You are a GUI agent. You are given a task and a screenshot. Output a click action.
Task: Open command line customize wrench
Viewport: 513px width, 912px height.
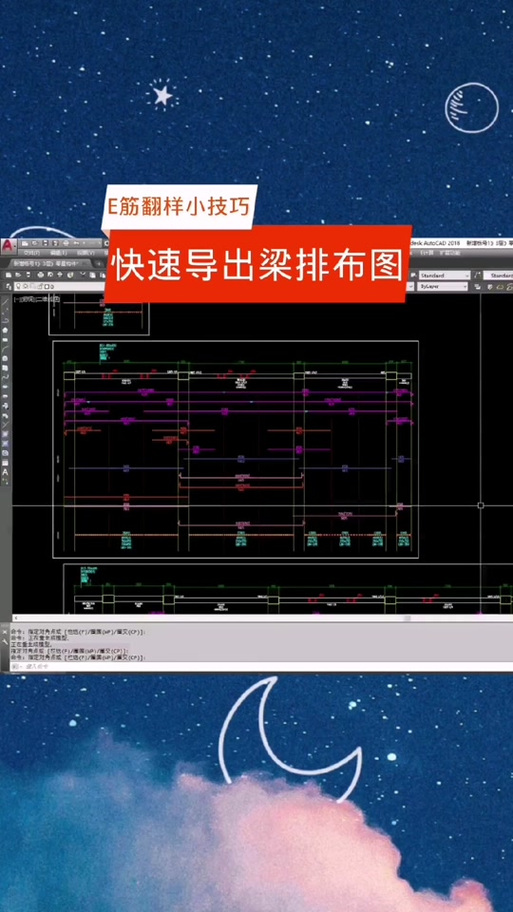5,642
